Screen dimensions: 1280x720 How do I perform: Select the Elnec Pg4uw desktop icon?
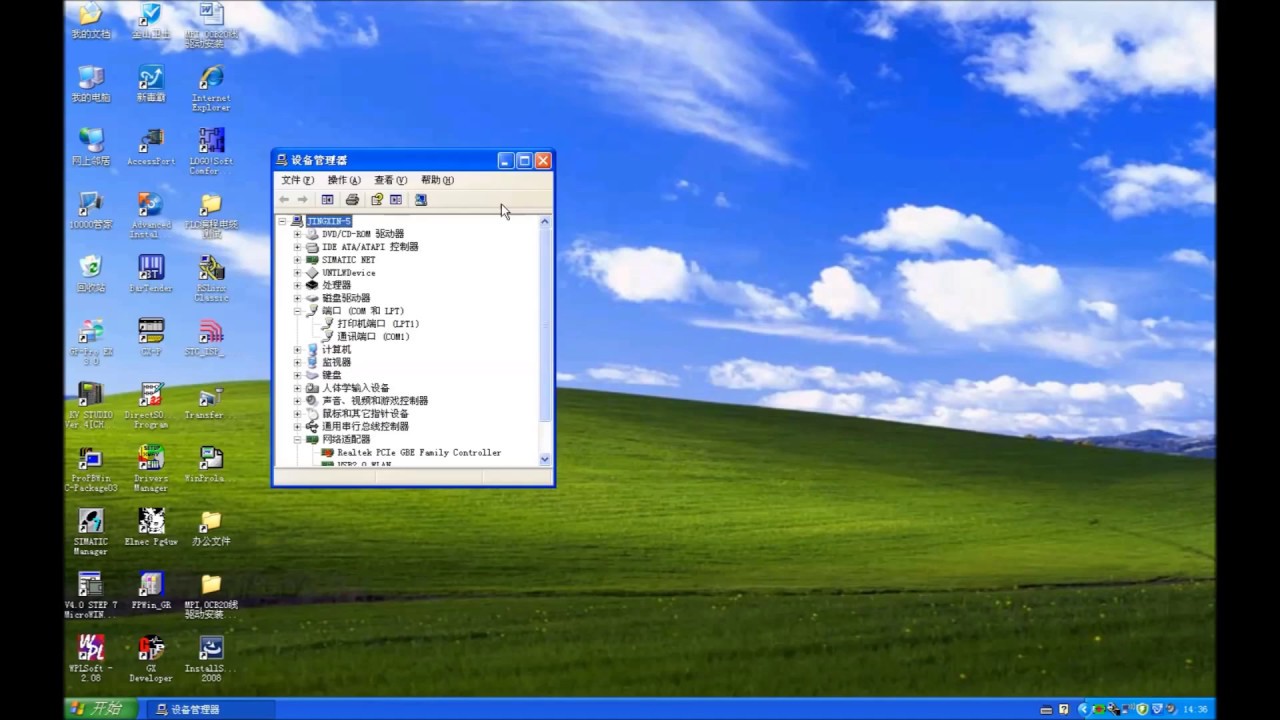[x=151, y=528]
